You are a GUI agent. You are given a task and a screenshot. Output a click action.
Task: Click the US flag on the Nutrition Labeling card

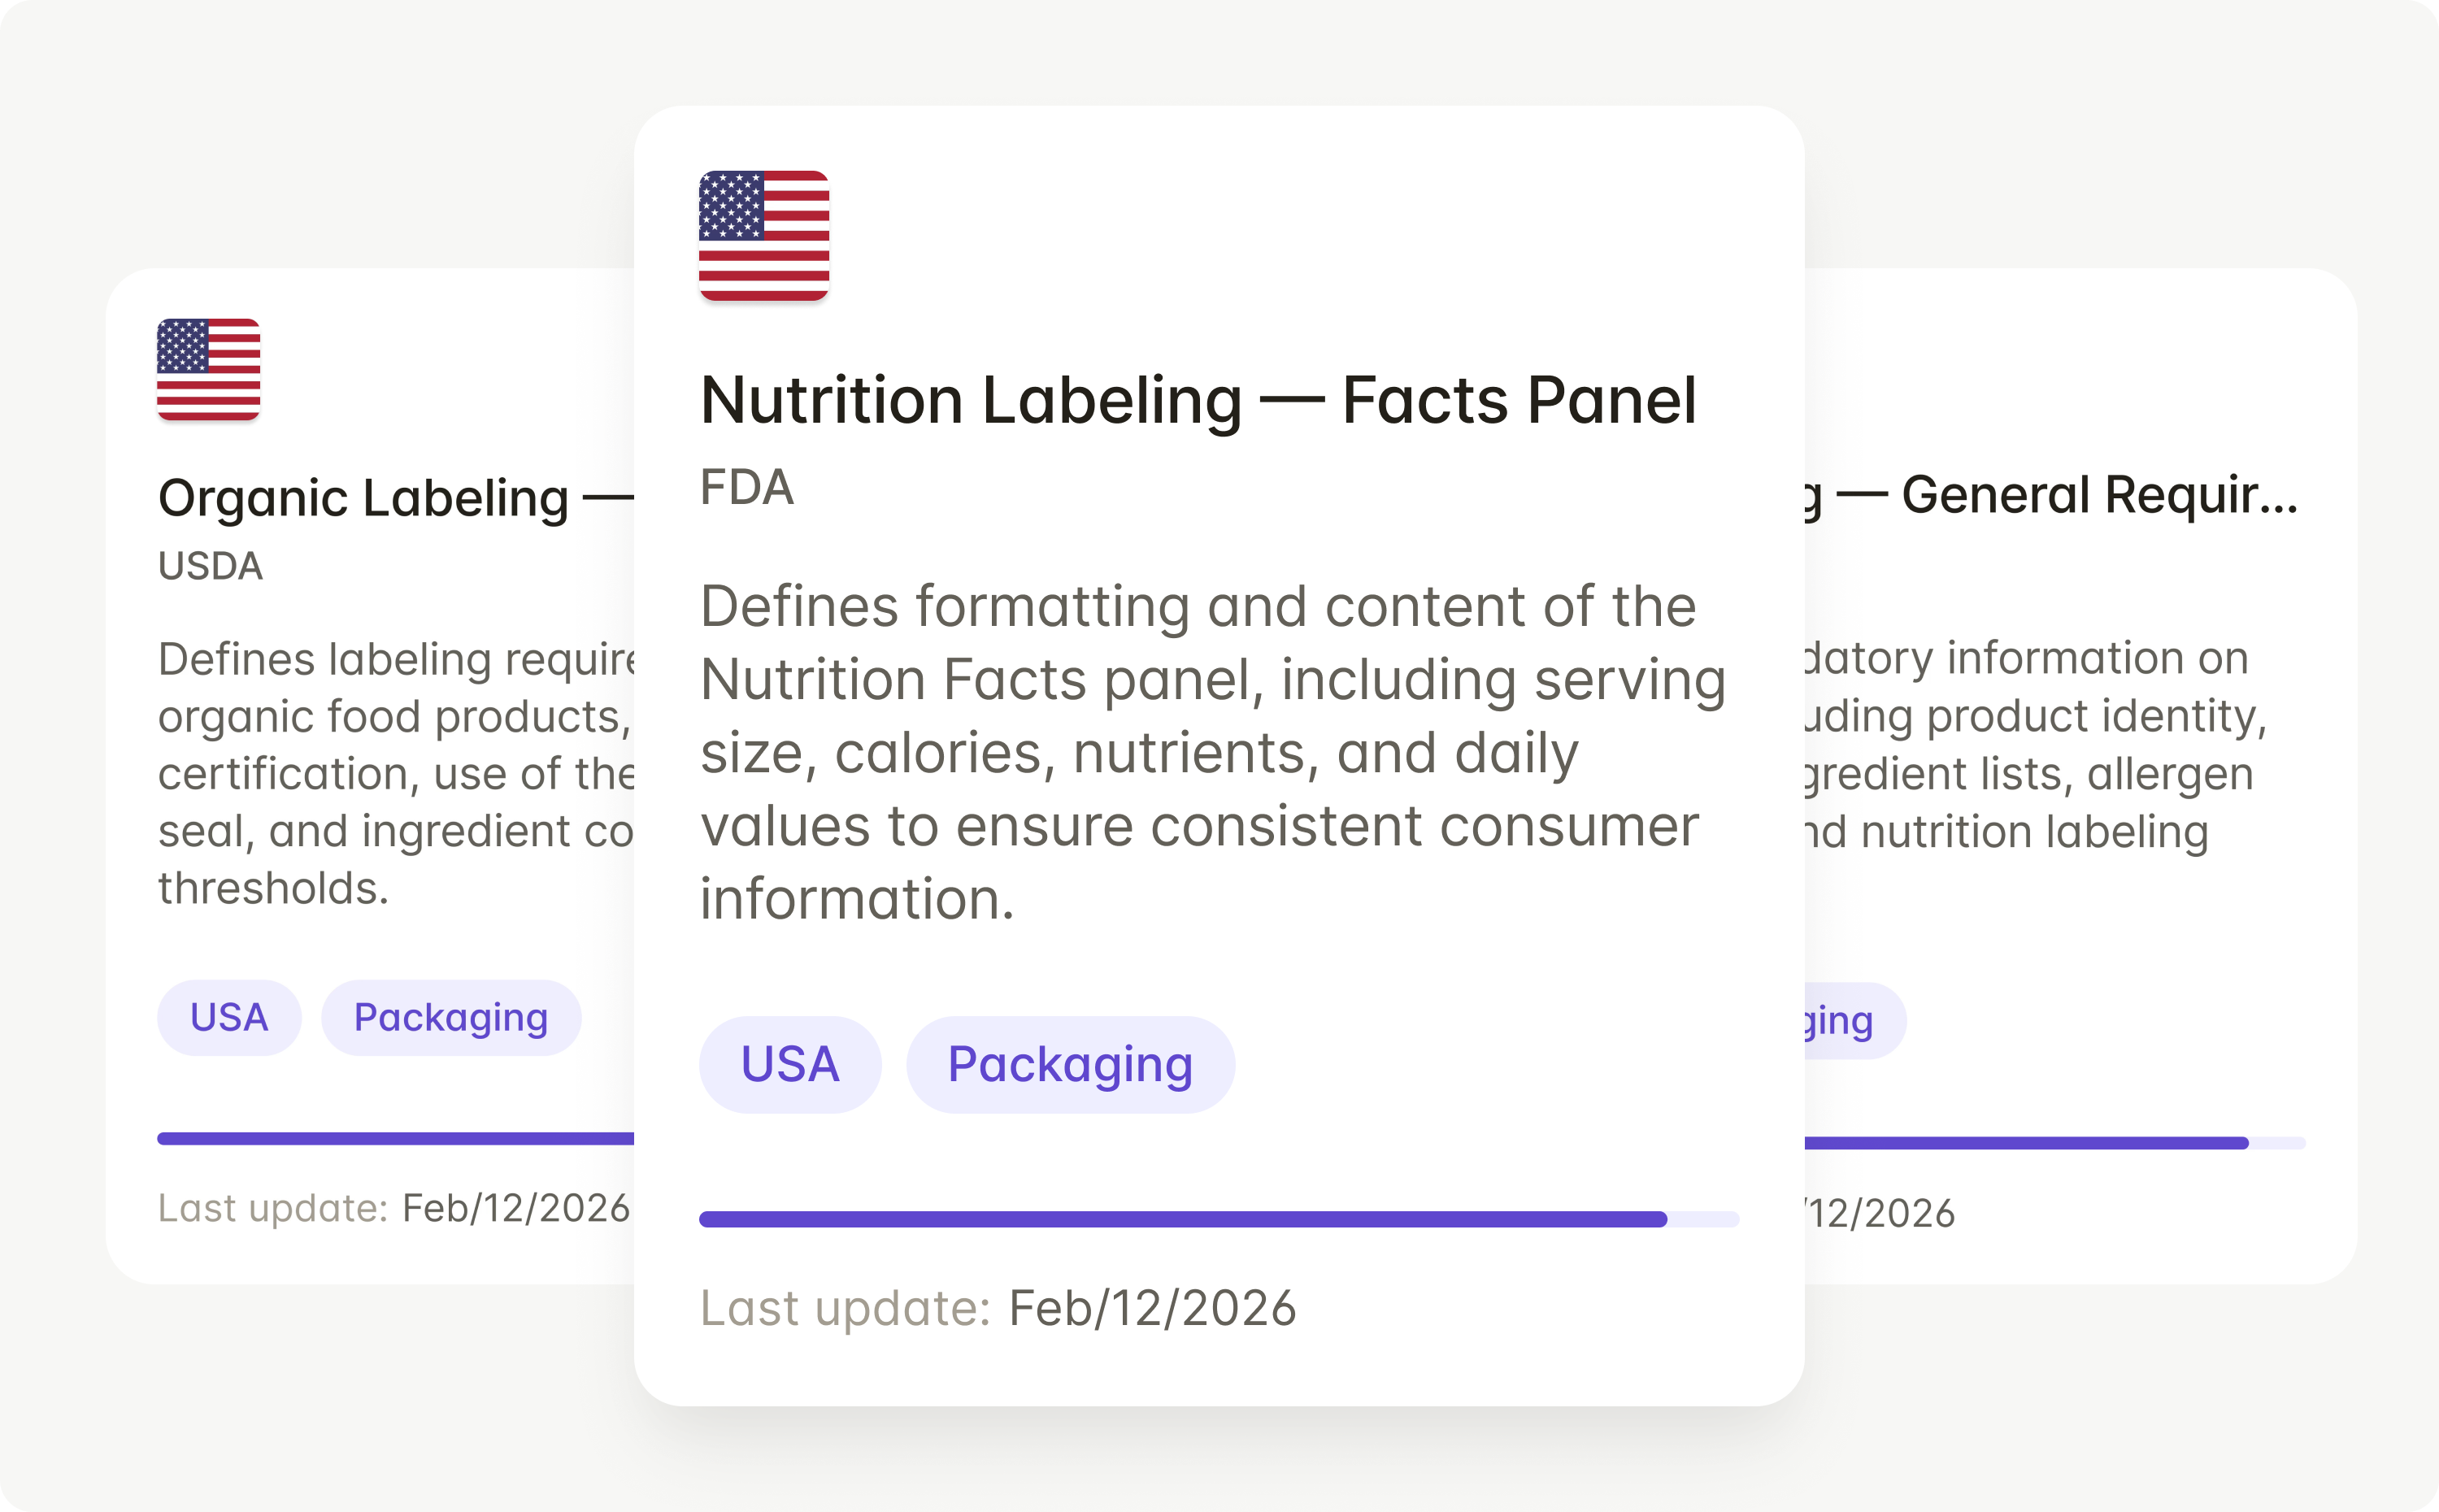tap(764, 234)
